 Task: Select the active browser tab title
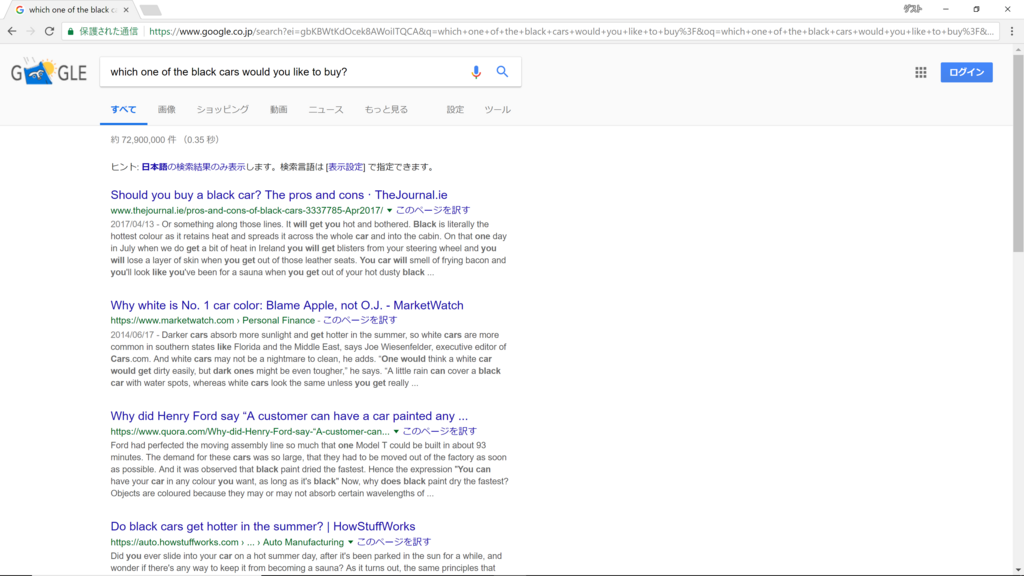pos(73,10)
